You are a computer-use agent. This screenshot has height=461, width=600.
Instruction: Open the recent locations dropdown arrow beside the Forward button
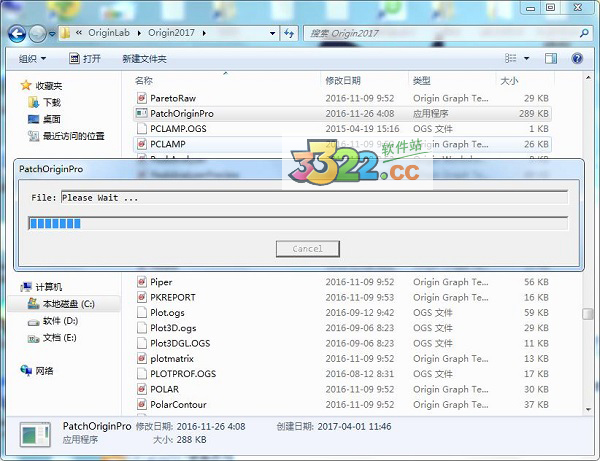click(x=52, y=34)
